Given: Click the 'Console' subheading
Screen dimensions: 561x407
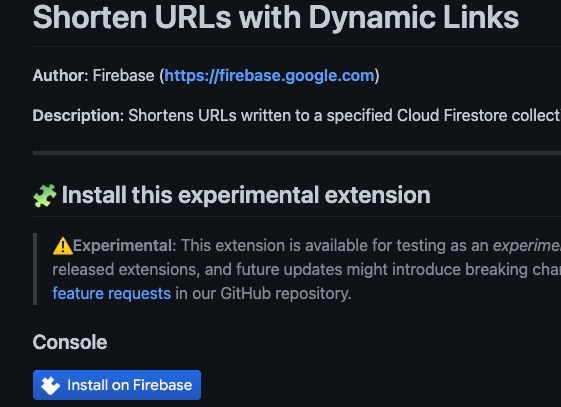Looking at the screenshot, I should click(70, 342).
